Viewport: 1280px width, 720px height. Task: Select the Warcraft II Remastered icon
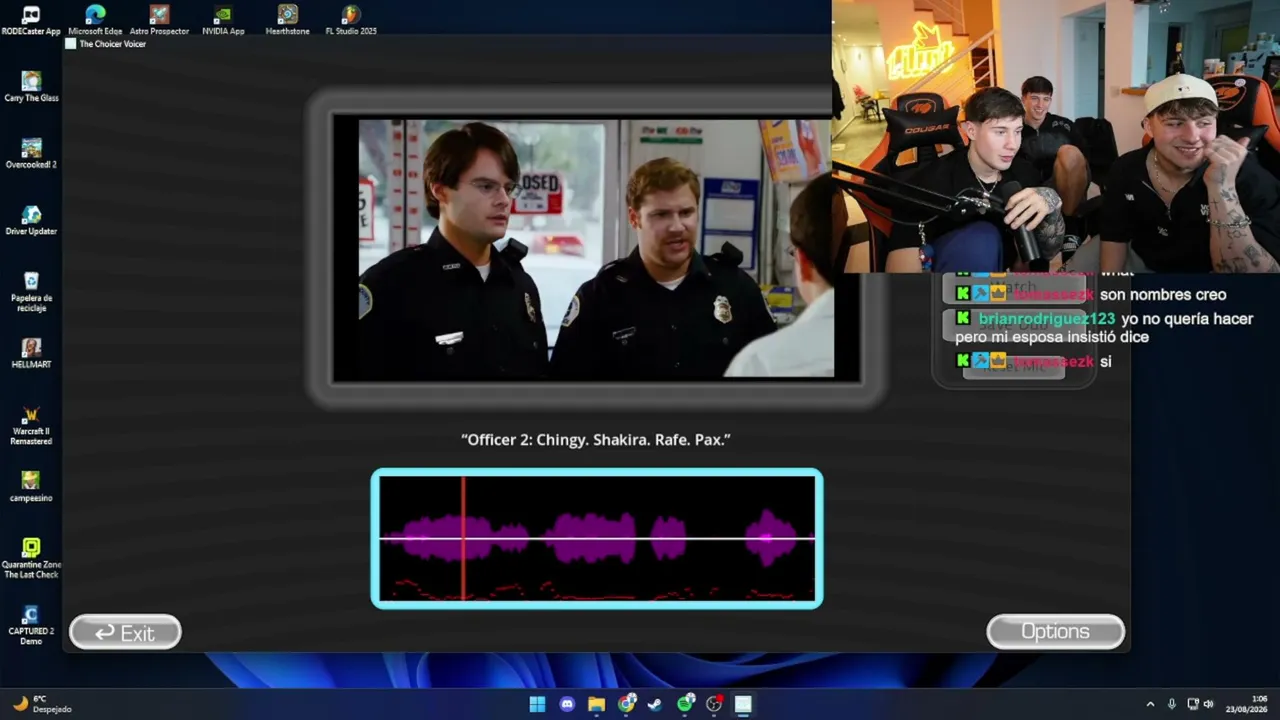(x=31, y=425)
